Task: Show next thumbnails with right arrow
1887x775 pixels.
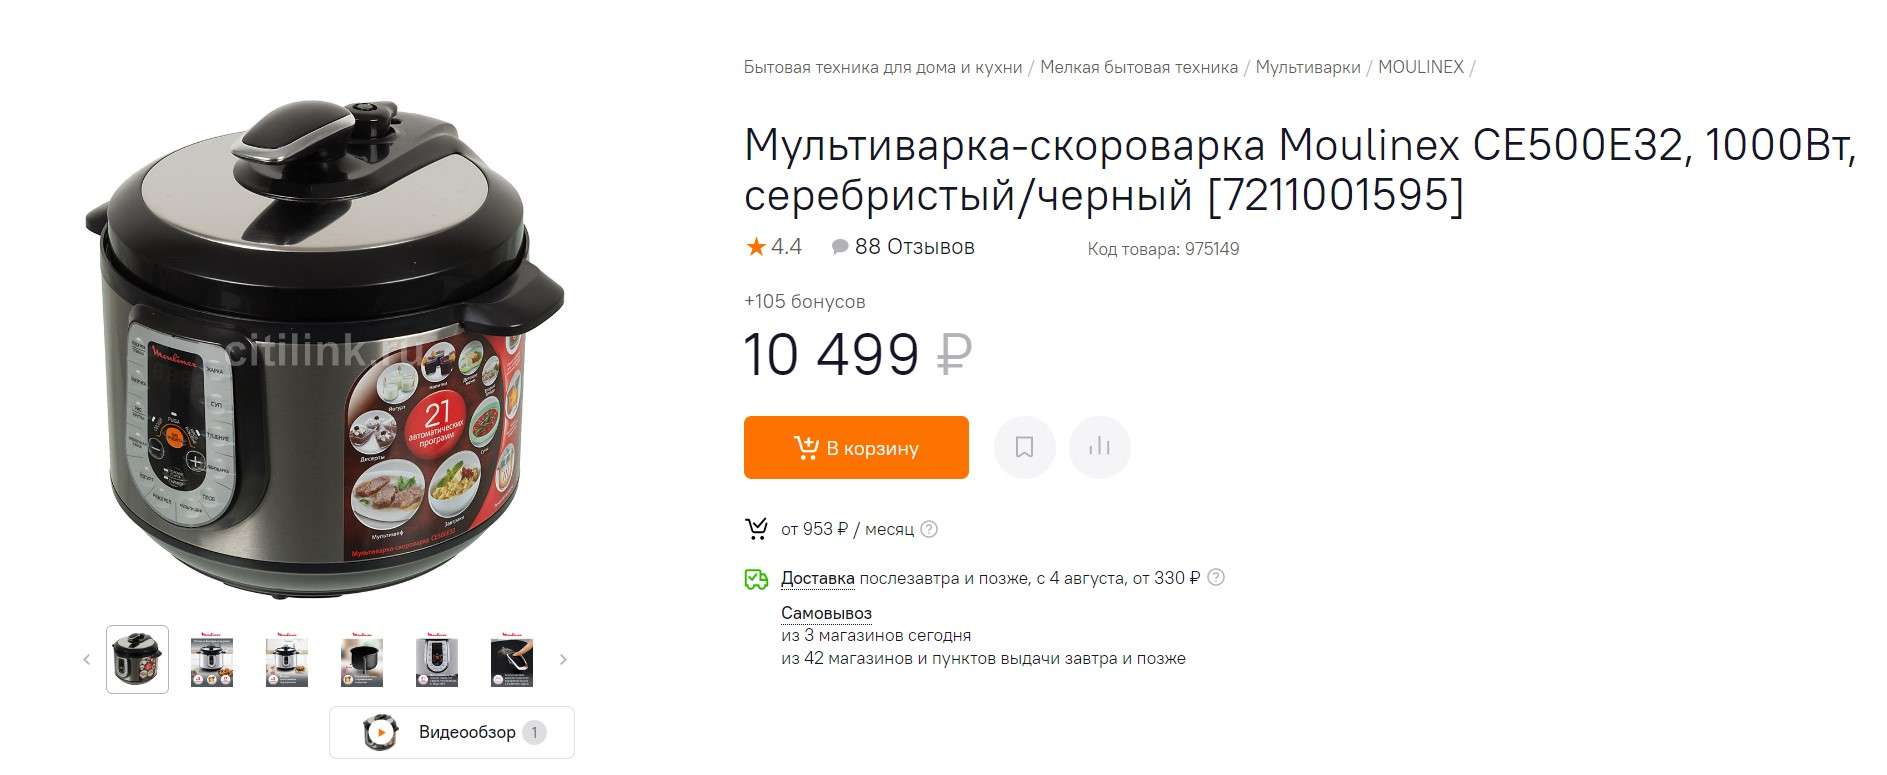Action: click(563, 659)
